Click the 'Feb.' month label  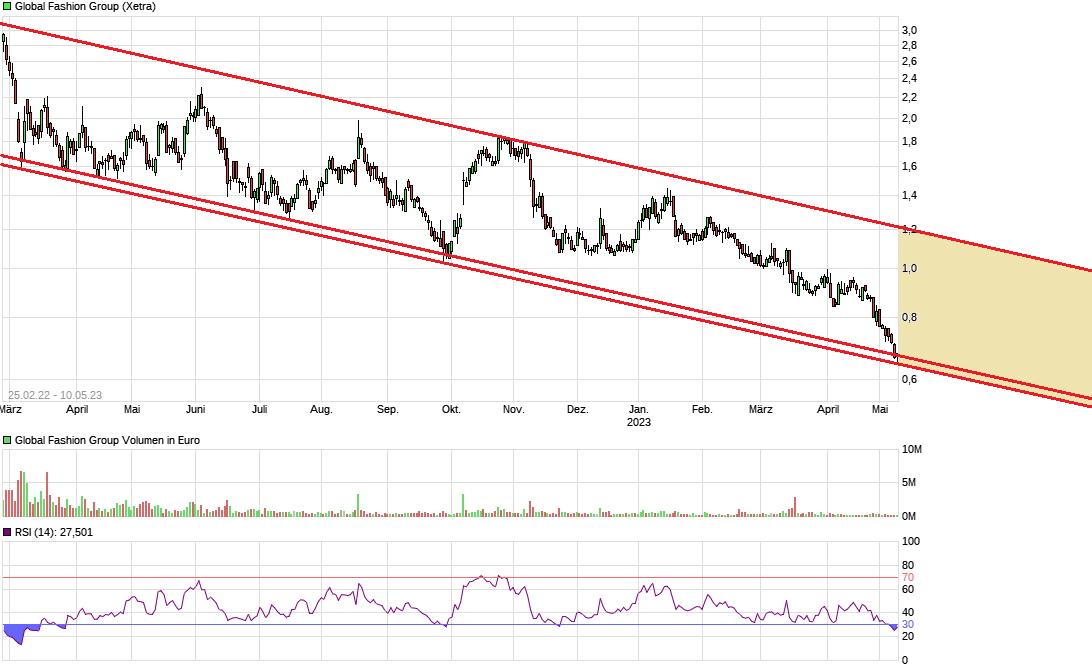[x=702, y=410]
